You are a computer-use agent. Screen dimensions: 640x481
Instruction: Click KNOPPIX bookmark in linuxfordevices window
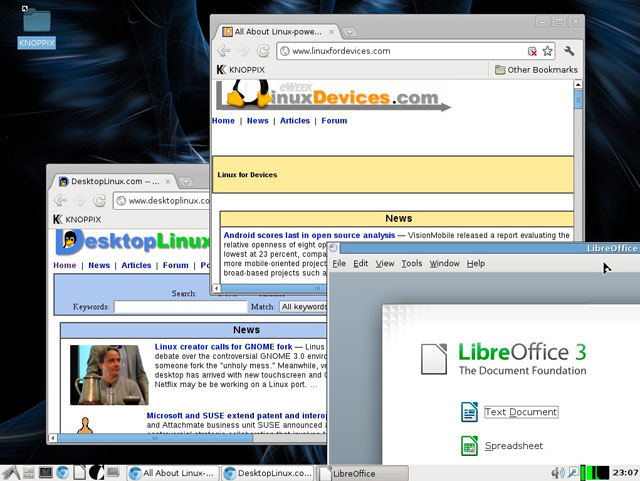(x=241, y=70)
